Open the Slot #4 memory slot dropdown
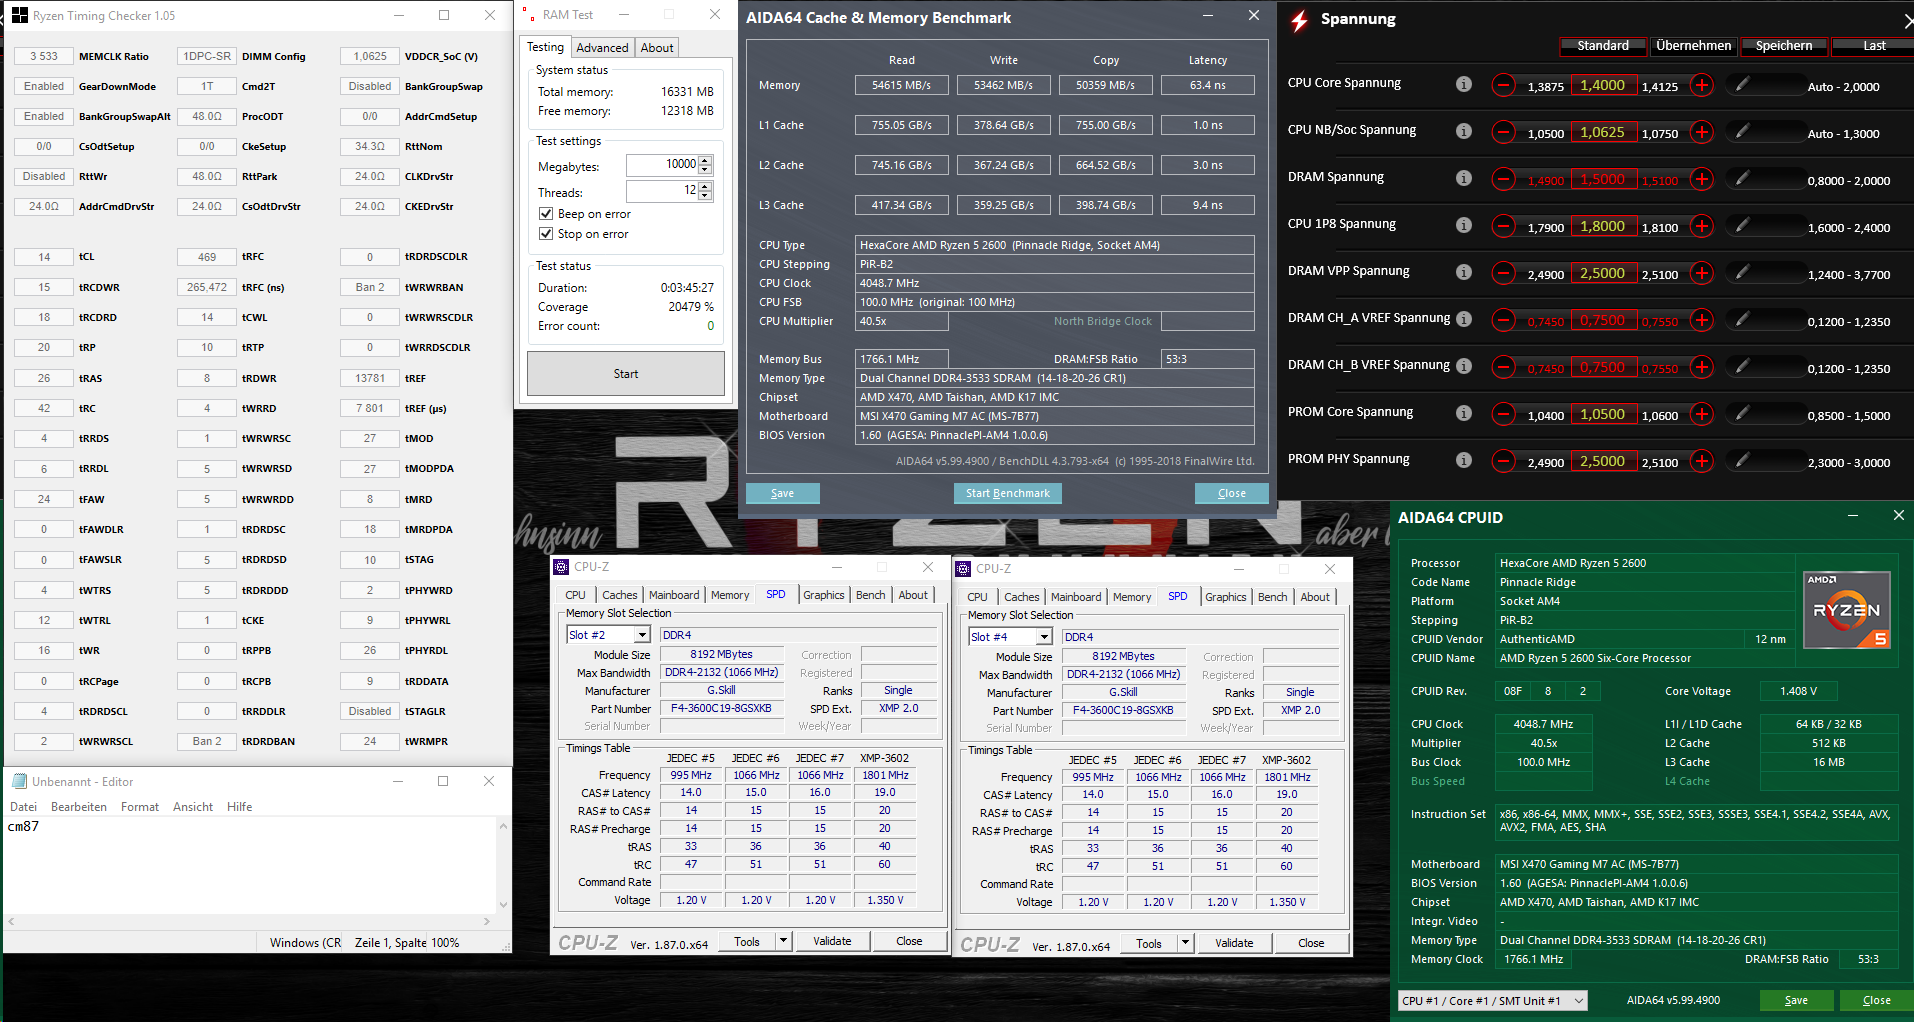Image resolution: width=1914 pixels, height=1022 pixels. 1044,637
